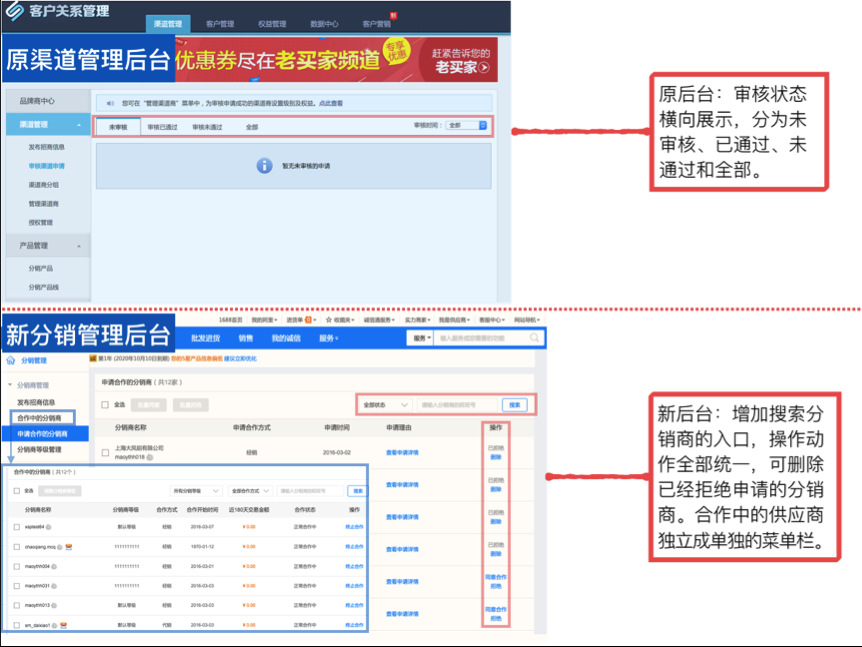This screenshot has width=862, height=647.
Task: Check 全选 box in 申请合作的分销商 list
Action: tap(106, 405)
